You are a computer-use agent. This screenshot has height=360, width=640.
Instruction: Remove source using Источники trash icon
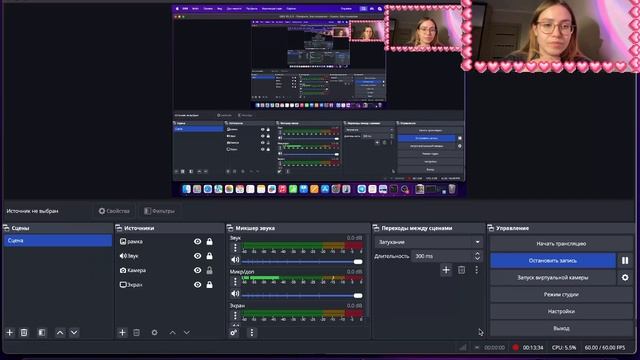click(x=136, y=333)
